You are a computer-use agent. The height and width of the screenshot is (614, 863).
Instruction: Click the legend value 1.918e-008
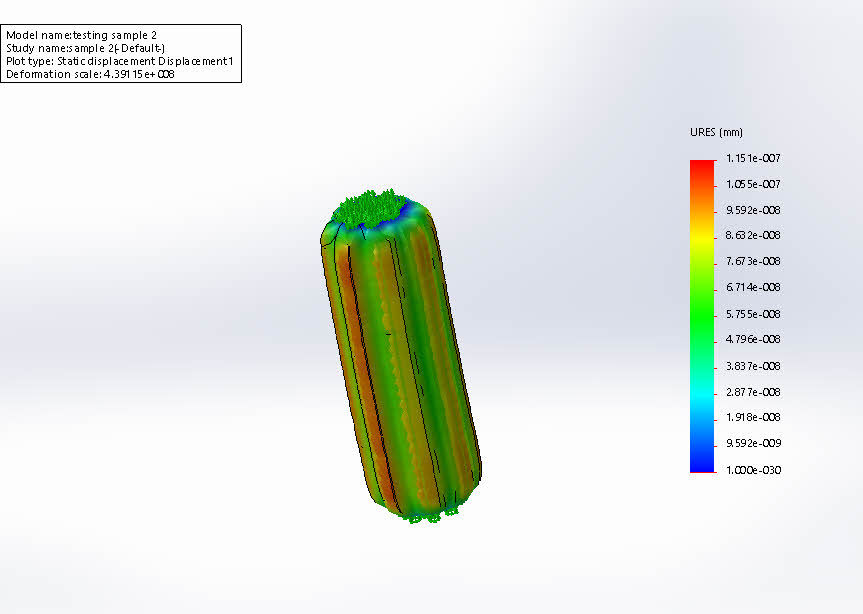pos(753,418)
